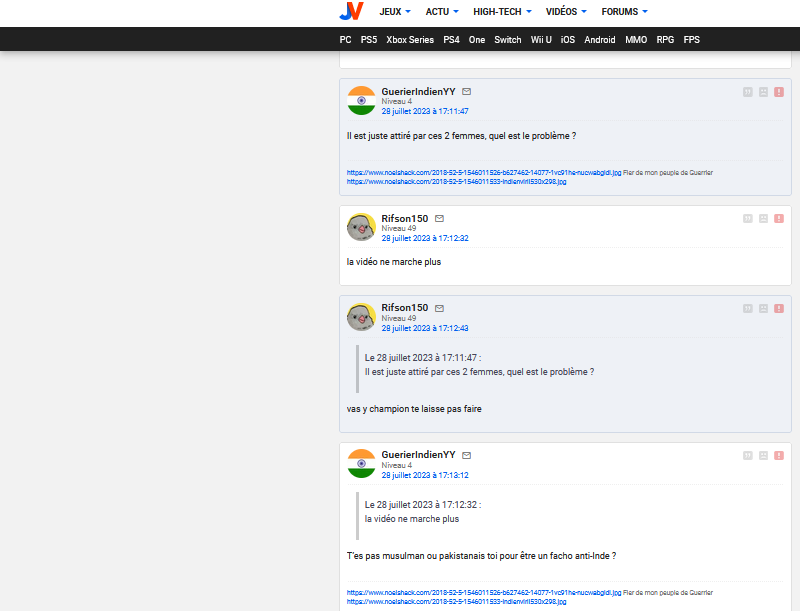Open message envelope beside GuerierIndienYY on the 17:11:47 post
This screenshot has height=611, width=800.
click(467, 91)
